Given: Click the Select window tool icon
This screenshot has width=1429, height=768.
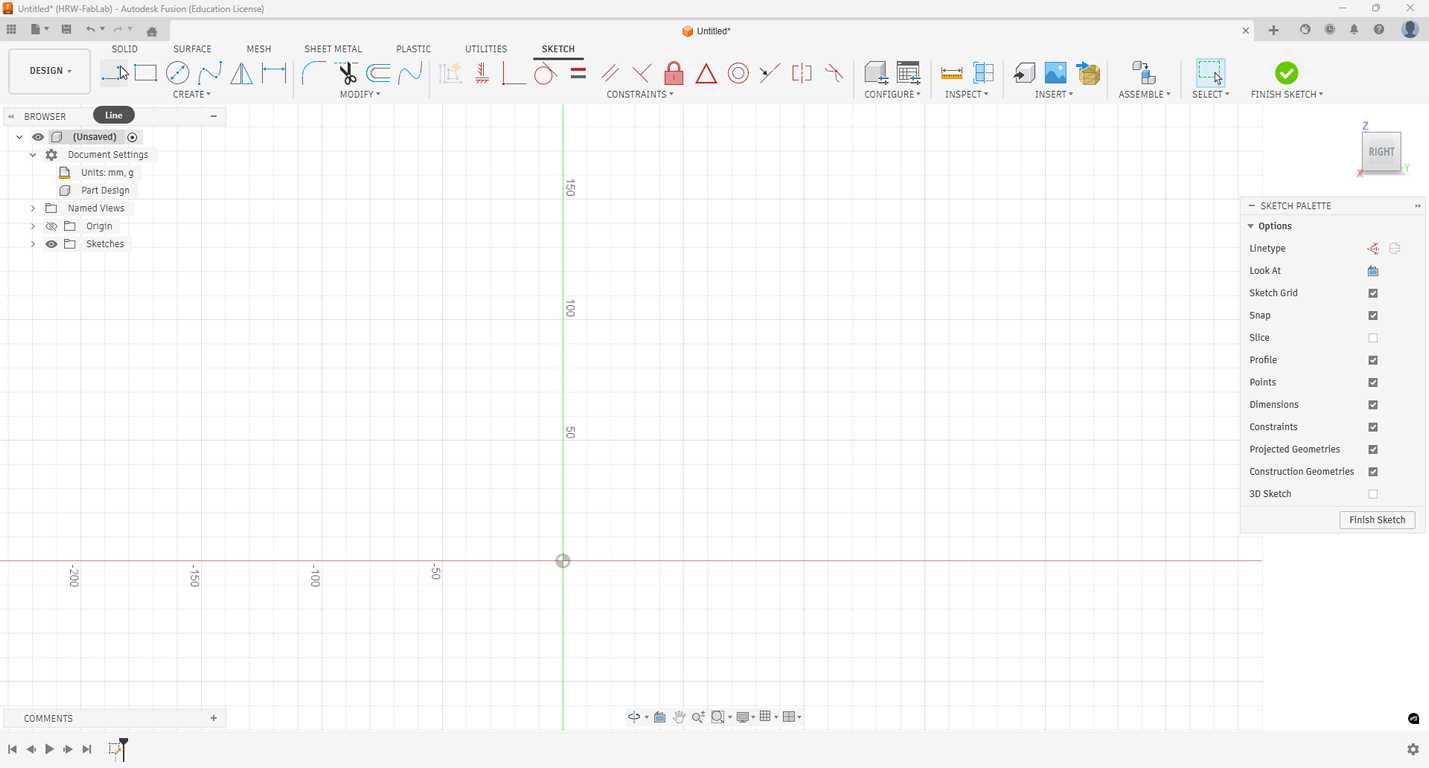Looking at the screenshot, I should [x=1210, y=73].
